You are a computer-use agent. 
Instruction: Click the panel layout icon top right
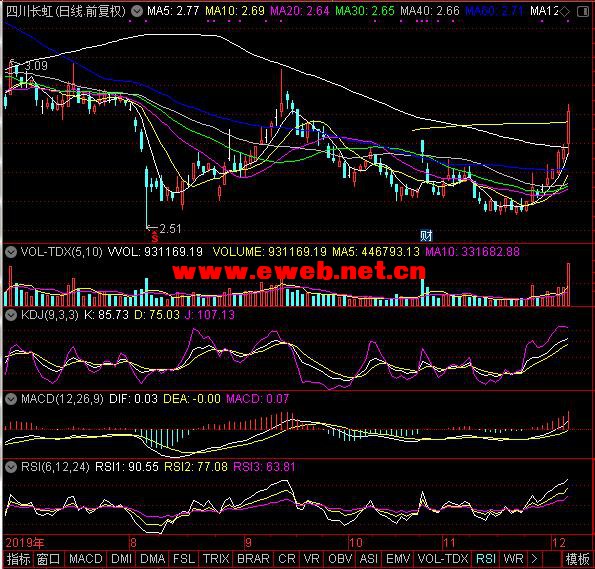click(582, 12)
